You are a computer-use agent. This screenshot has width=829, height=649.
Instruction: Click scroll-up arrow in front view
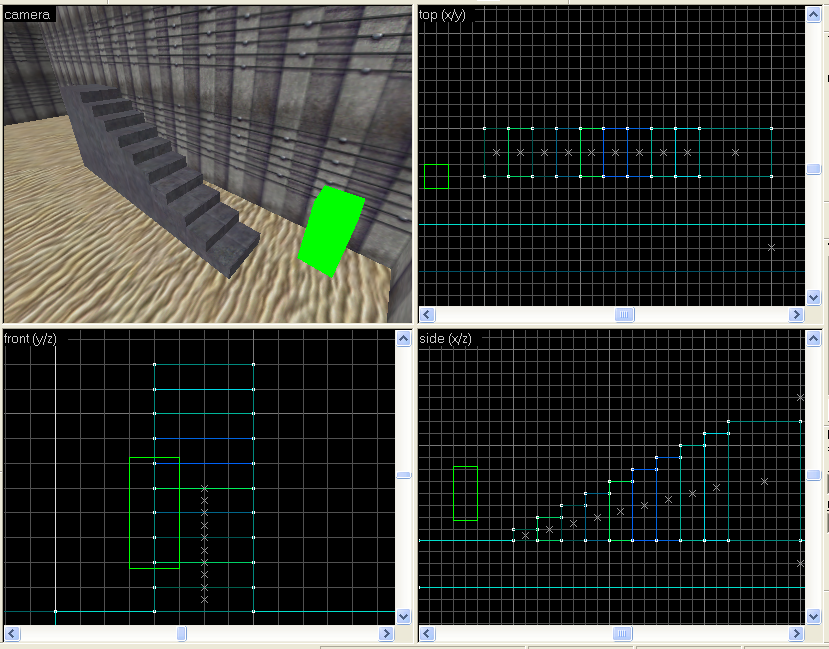[403, 339]
